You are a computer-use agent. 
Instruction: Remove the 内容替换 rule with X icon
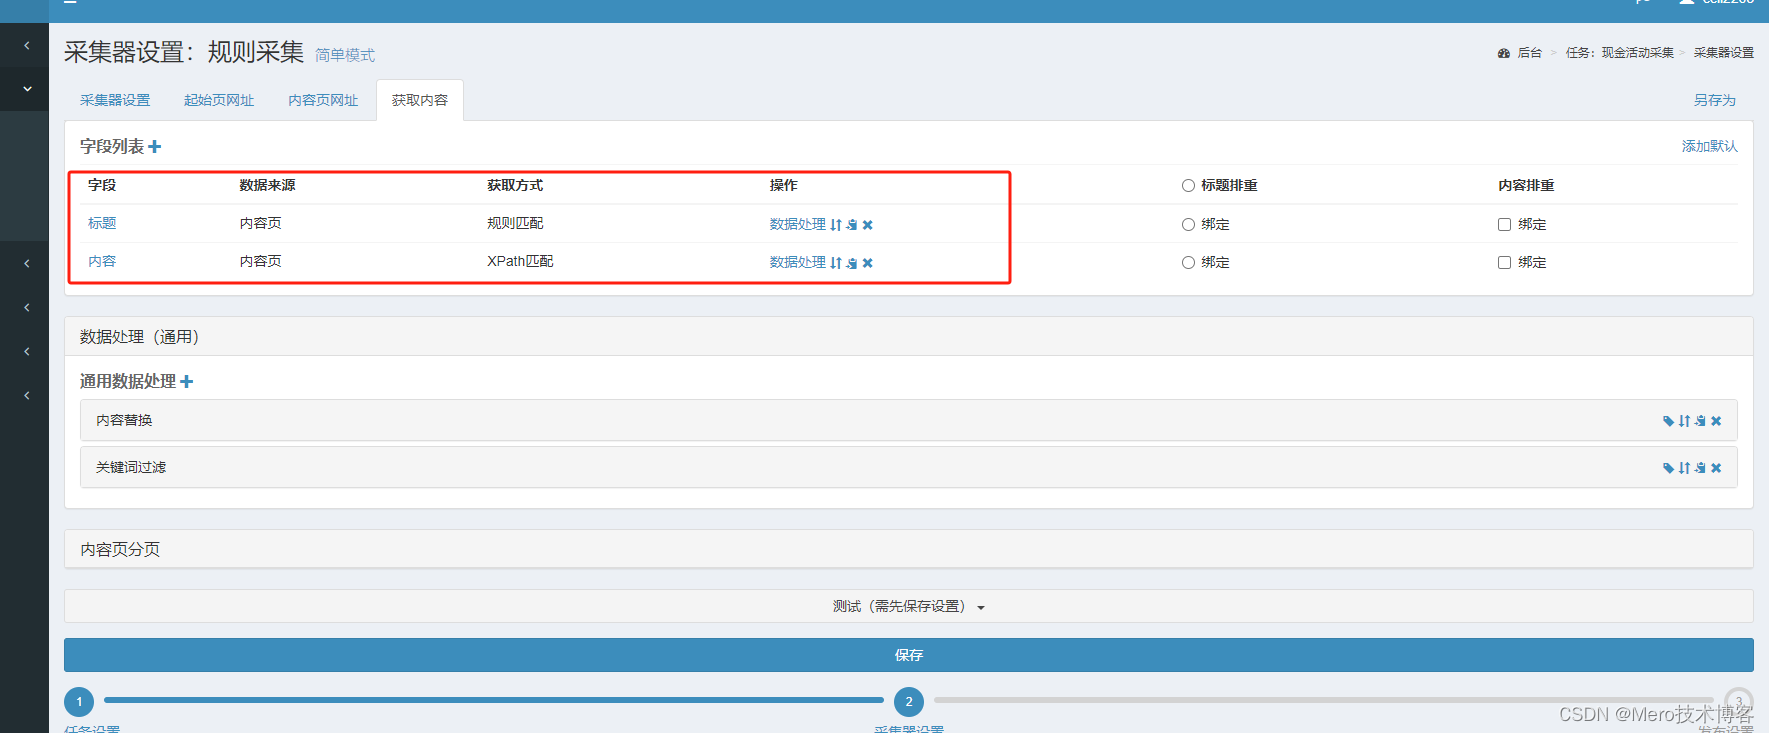pyautogui.click(x=1716, y=421)
